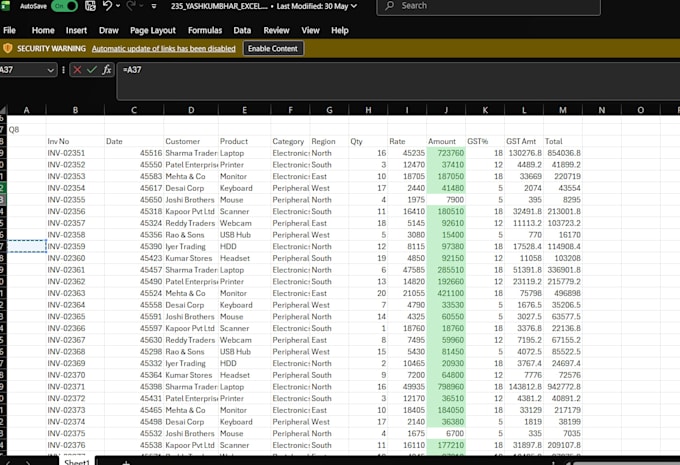This screenshot has width=680, height=465.
Task: Click the GST Amt cell 143812.8
Action: (523, 387)
